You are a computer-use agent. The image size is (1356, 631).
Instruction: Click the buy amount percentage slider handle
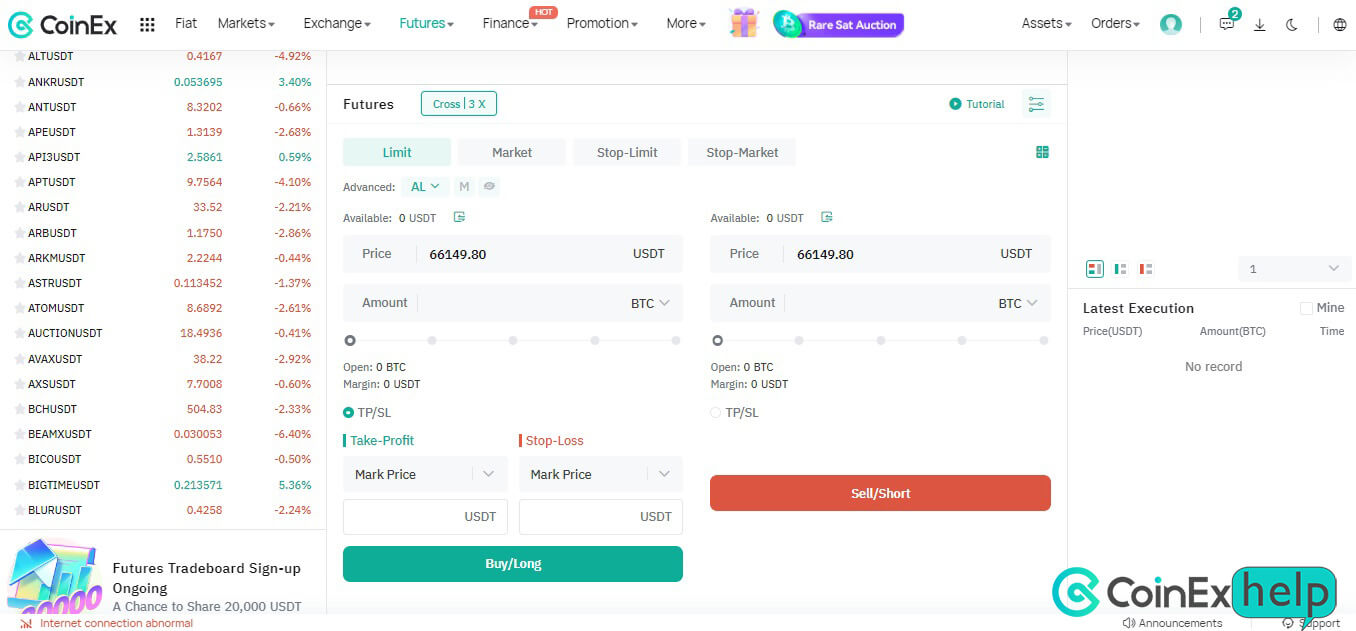coord(350,340)
